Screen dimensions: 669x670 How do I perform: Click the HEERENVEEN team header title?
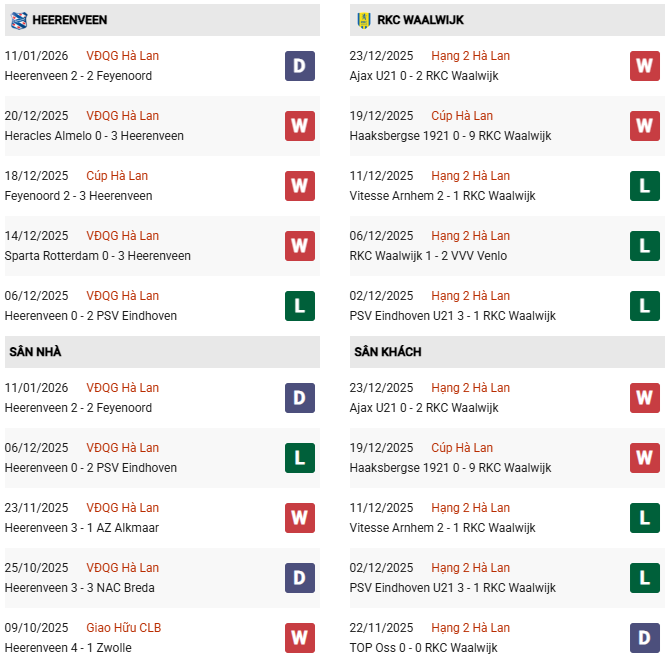[70, 20]
